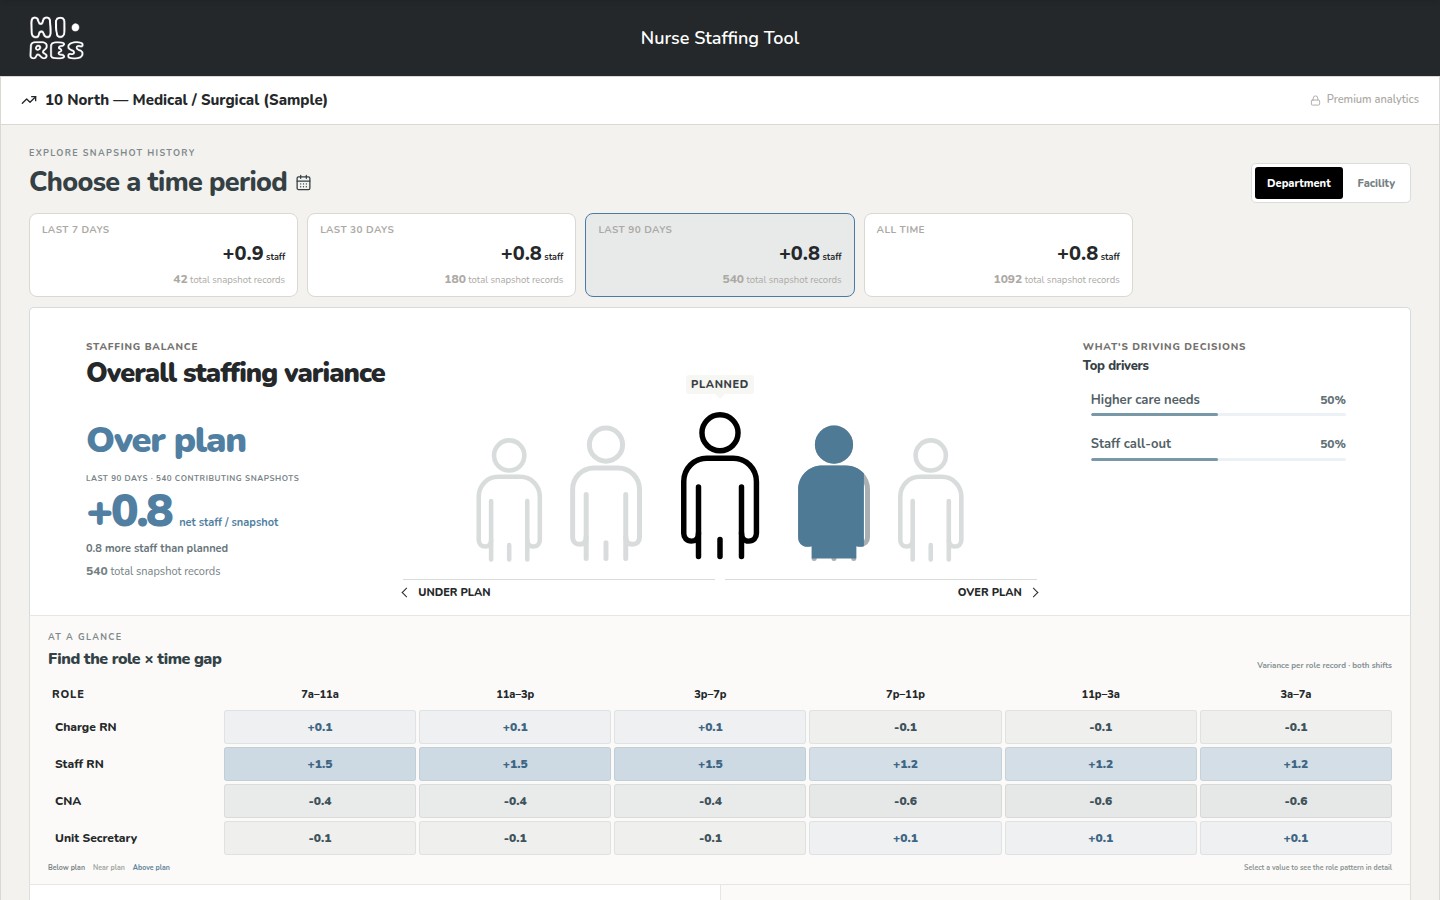
Task: Switch to the Facility view
Action: [1376, 183]
